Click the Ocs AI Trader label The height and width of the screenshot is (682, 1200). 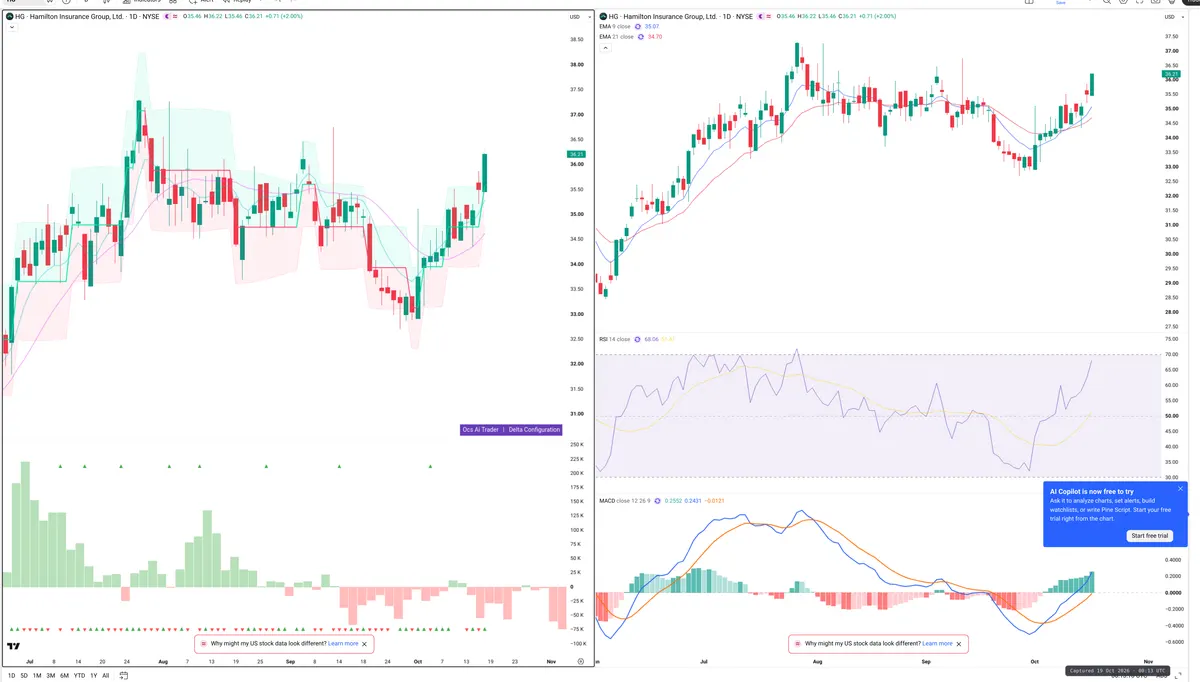click(480, 430)
